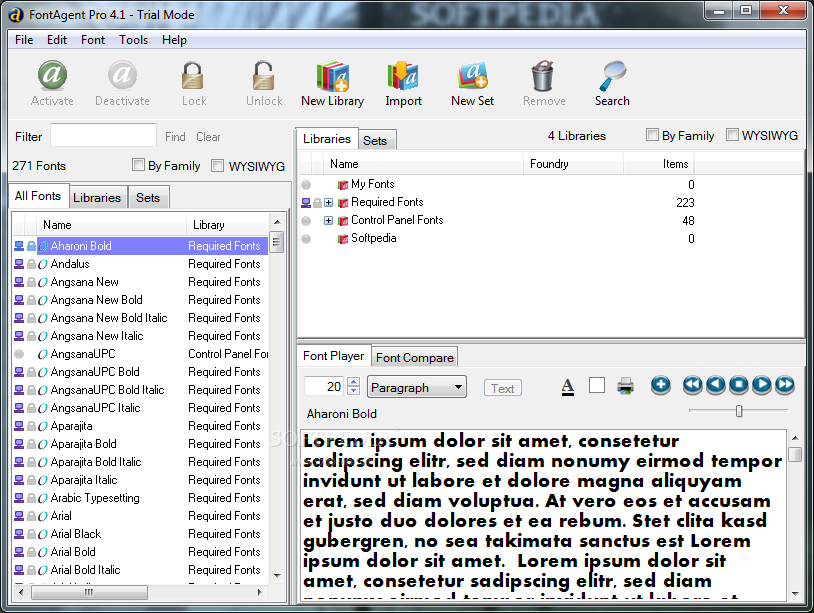Jump to first font with rewind button
814x613 pixels.
coord(693,385)
